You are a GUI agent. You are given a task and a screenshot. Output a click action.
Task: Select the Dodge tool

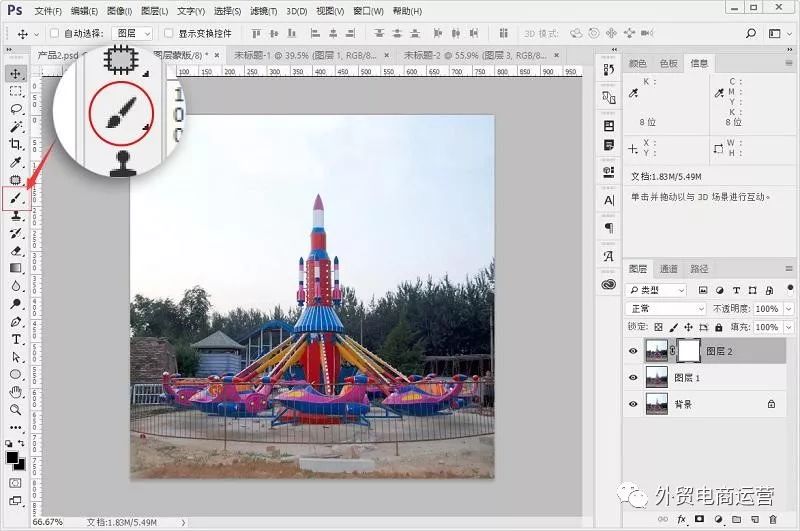click(x=15, y=304)
